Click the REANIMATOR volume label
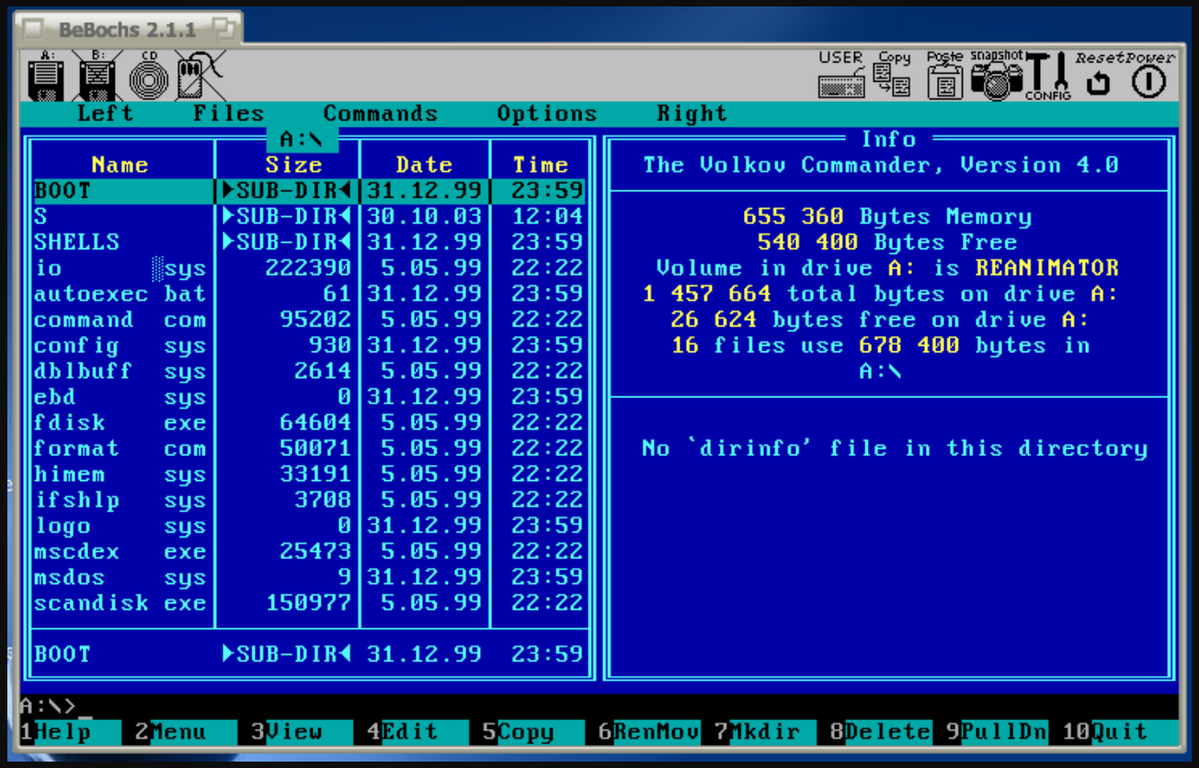The image size is (1199, 768). [1047, 268]
